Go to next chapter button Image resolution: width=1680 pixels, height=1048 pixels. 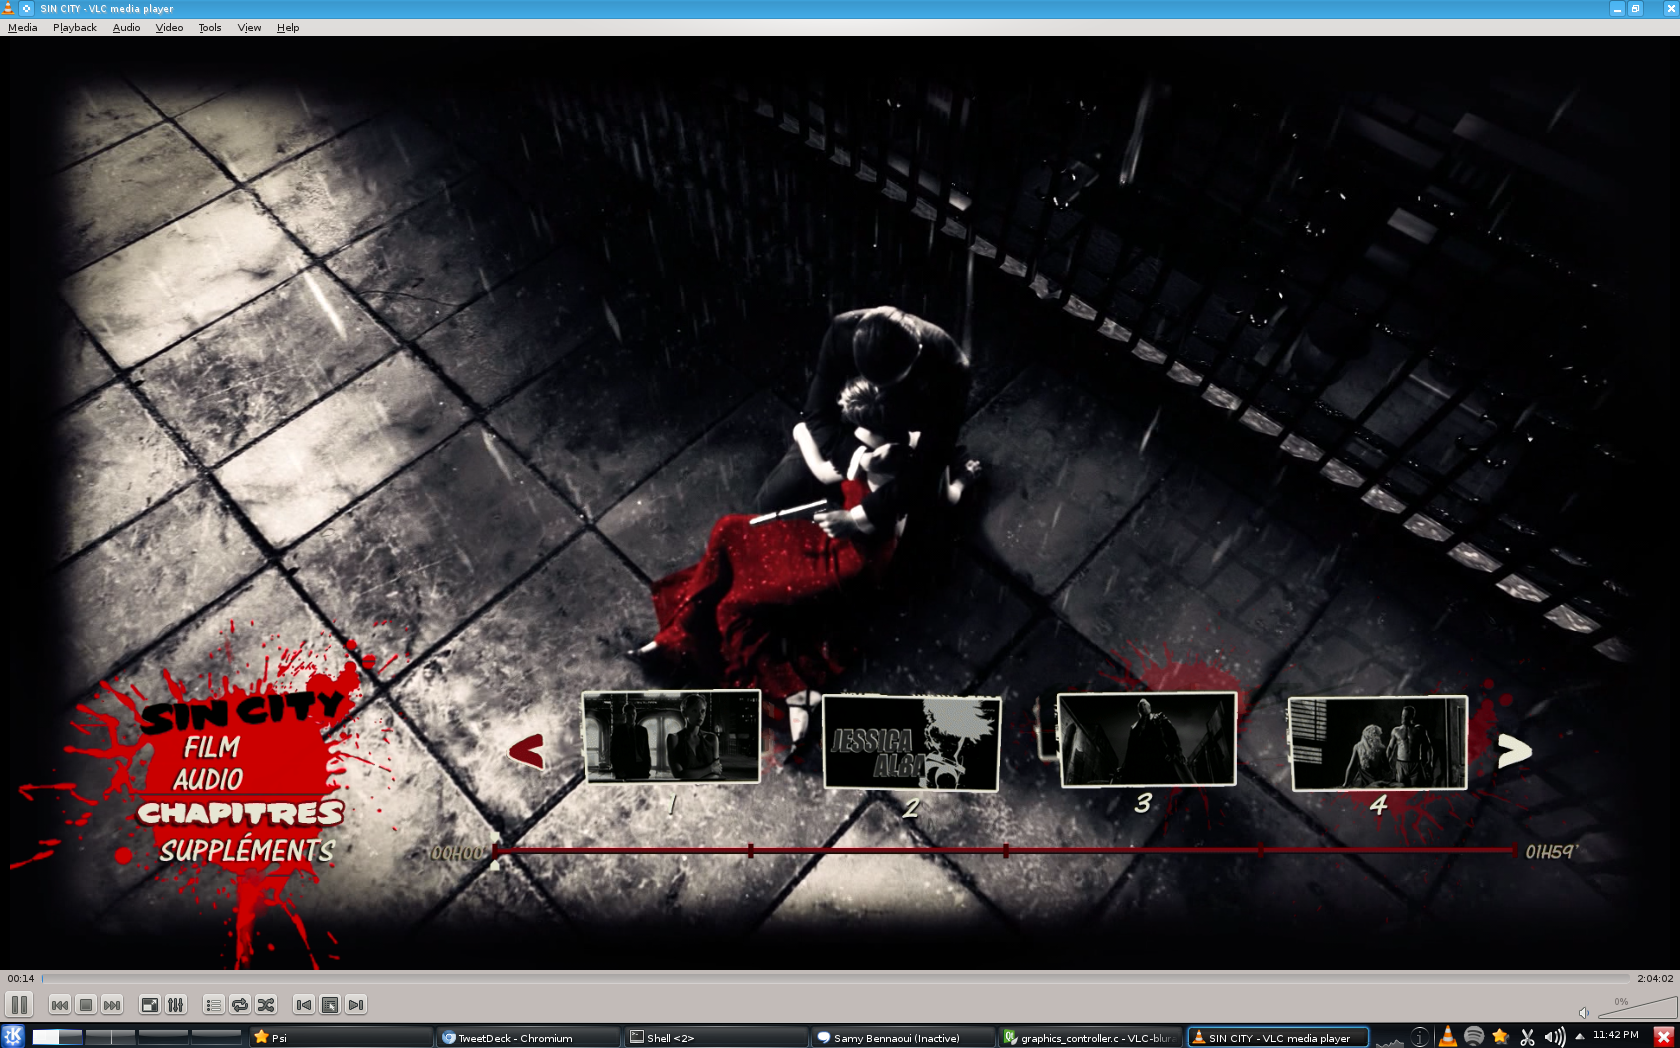click(x=356, y=1005)
